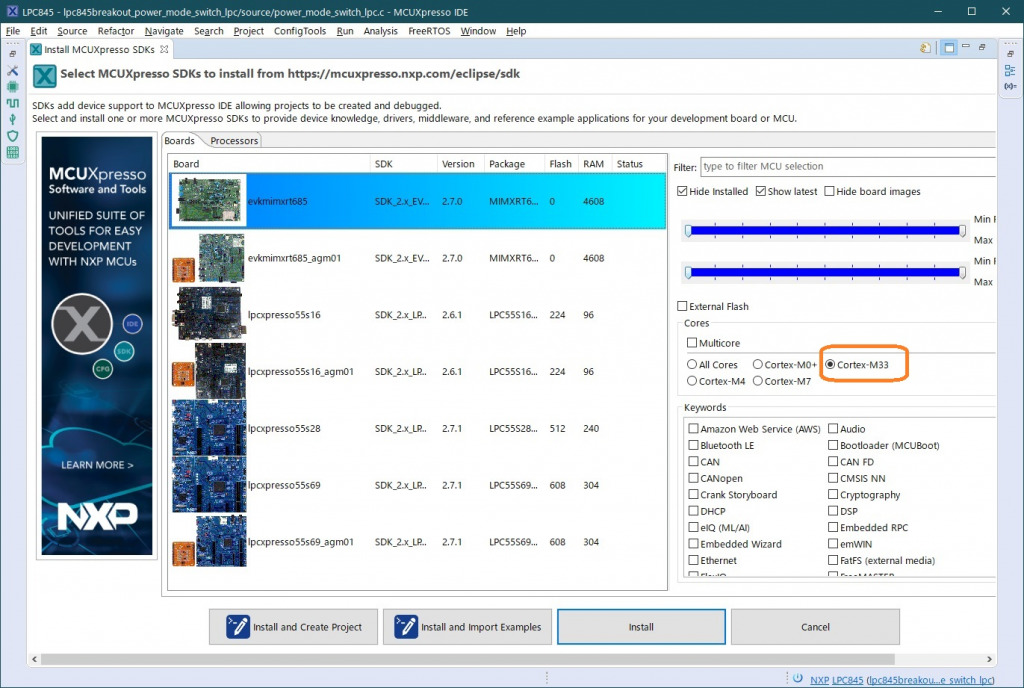Switch to the Processors tab

click(x=234, y=141)
